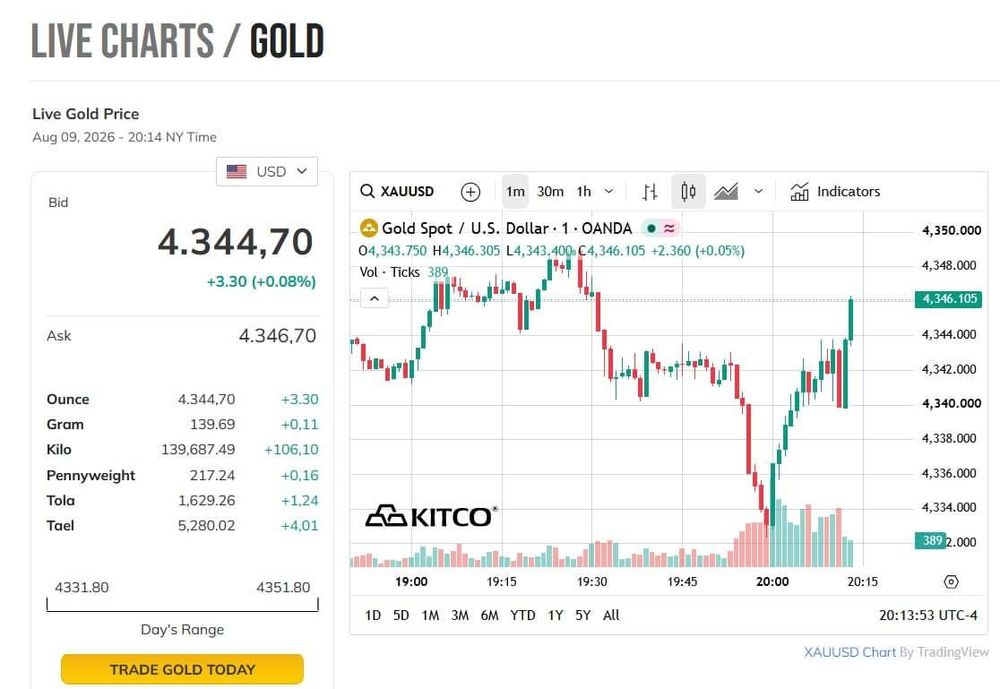1000x689 pixels.
Task: Open chart settings hexagon icon
Action: 951,582
